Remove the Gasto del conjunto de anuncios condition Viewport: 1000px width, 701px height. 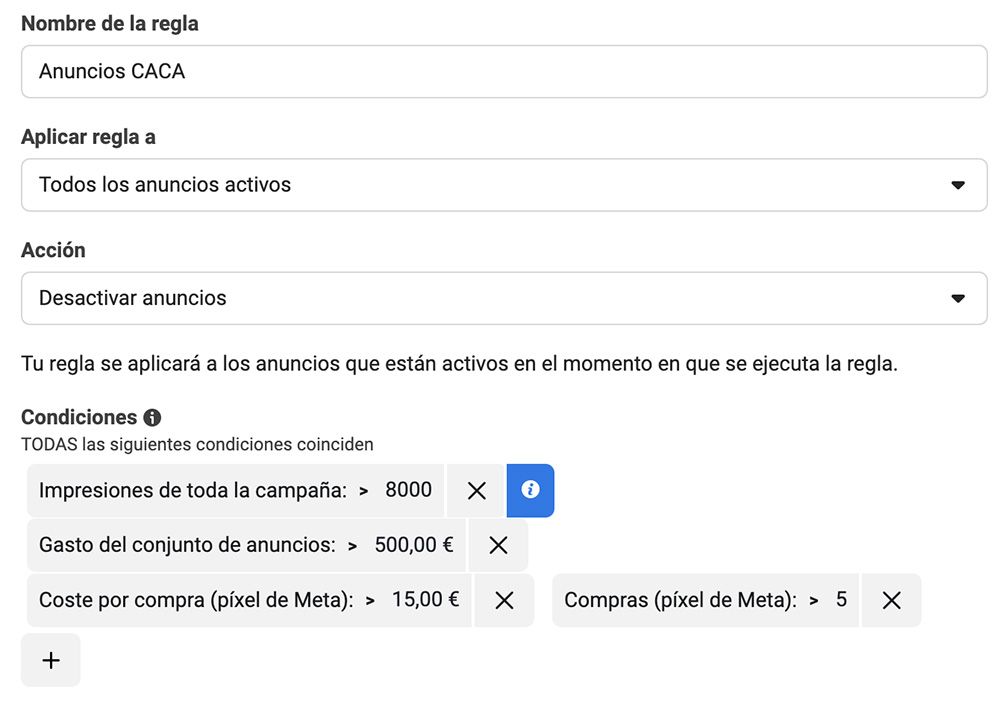click(x=499, y=545)
